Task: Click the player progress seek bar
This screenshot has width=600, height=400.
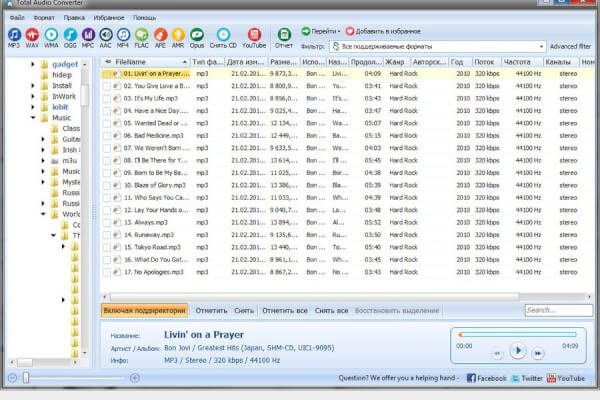Action: click(517, 335)
